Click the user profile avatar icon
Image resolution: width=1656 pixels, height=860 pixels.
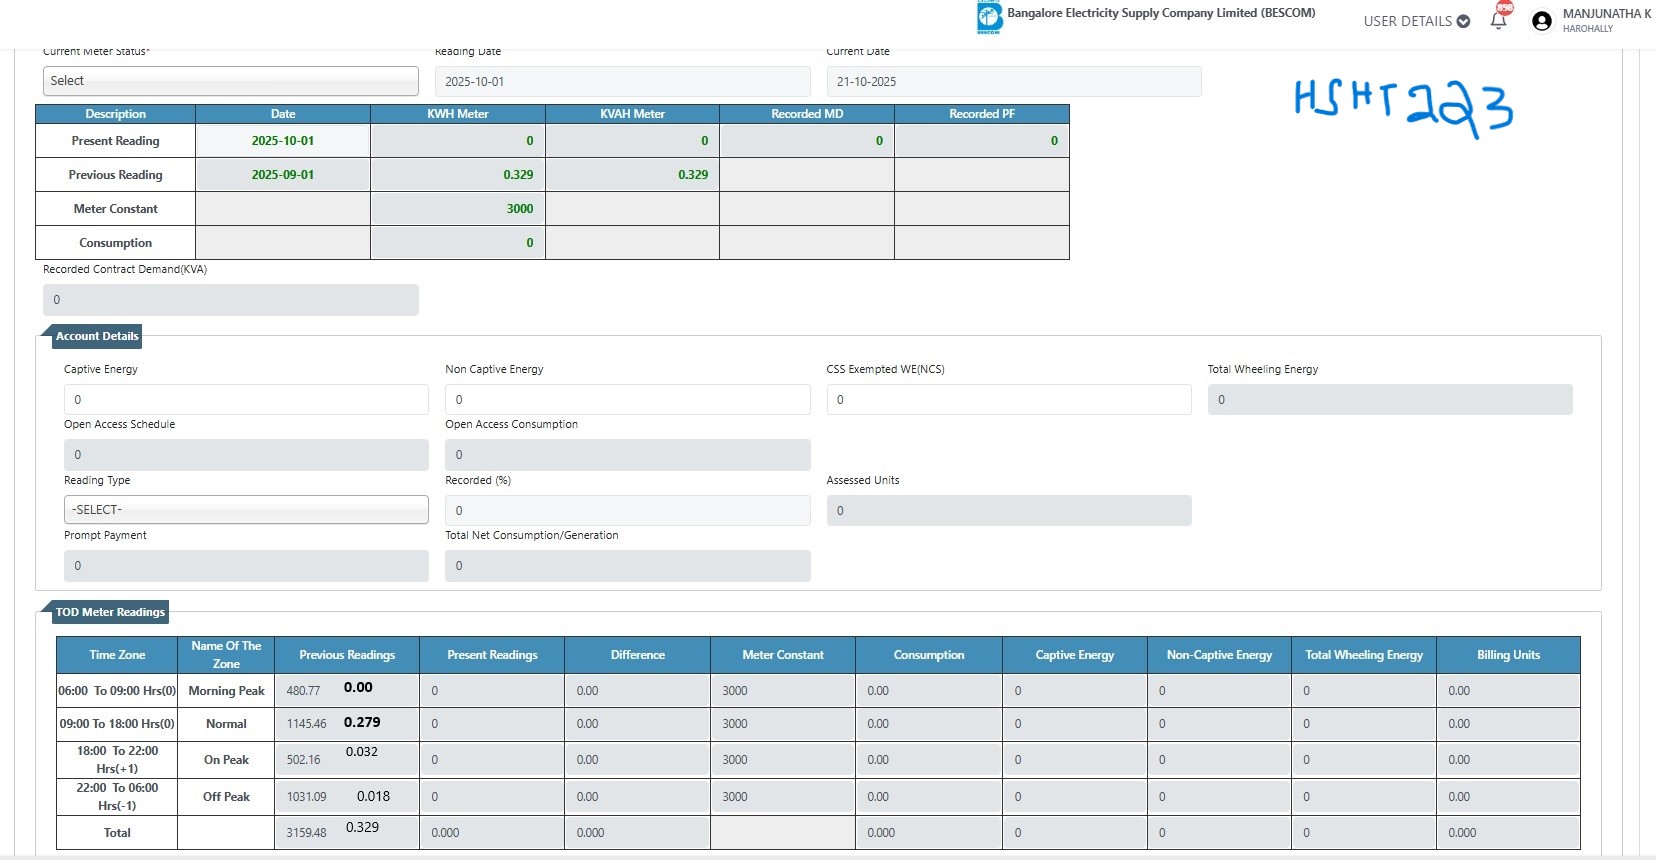[1542, 21]
